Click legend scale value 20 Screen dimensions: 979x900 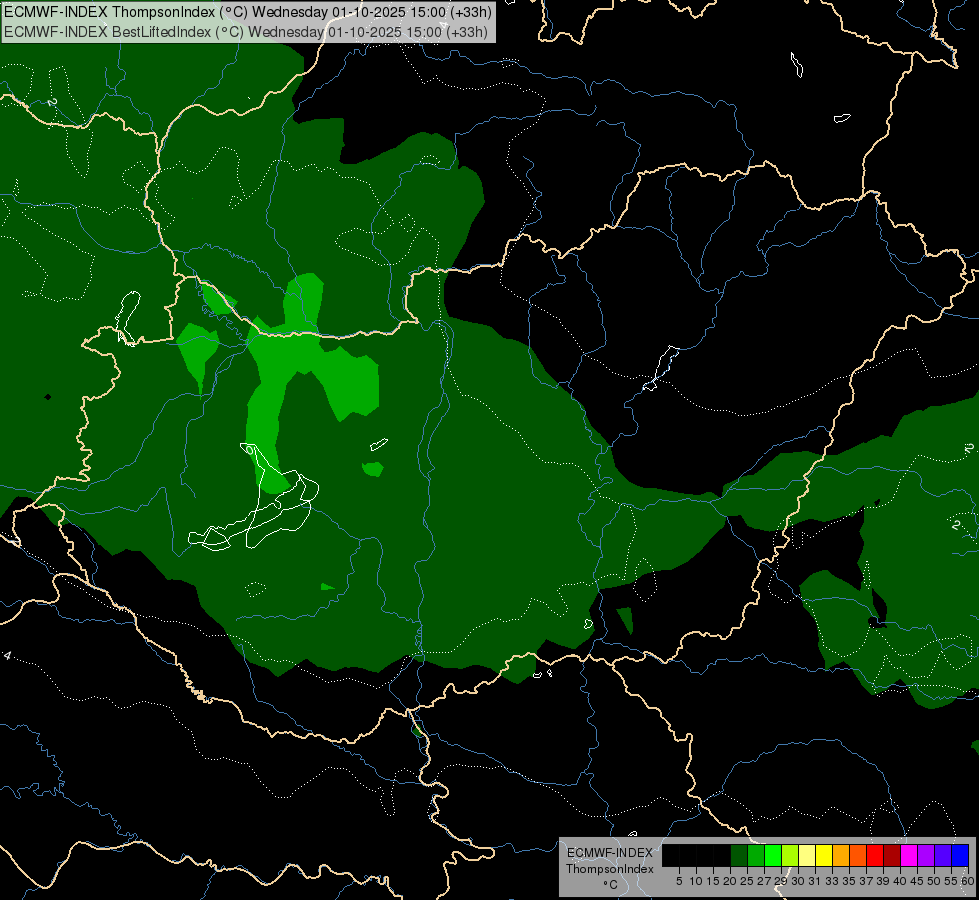(x=730, y=881)
